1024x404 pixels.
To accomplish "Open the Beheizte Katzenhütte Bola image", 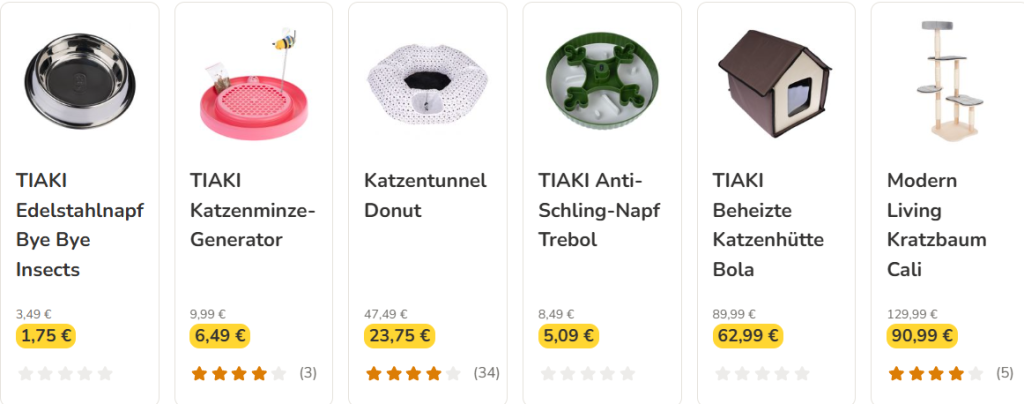I will tap(776, 82).
